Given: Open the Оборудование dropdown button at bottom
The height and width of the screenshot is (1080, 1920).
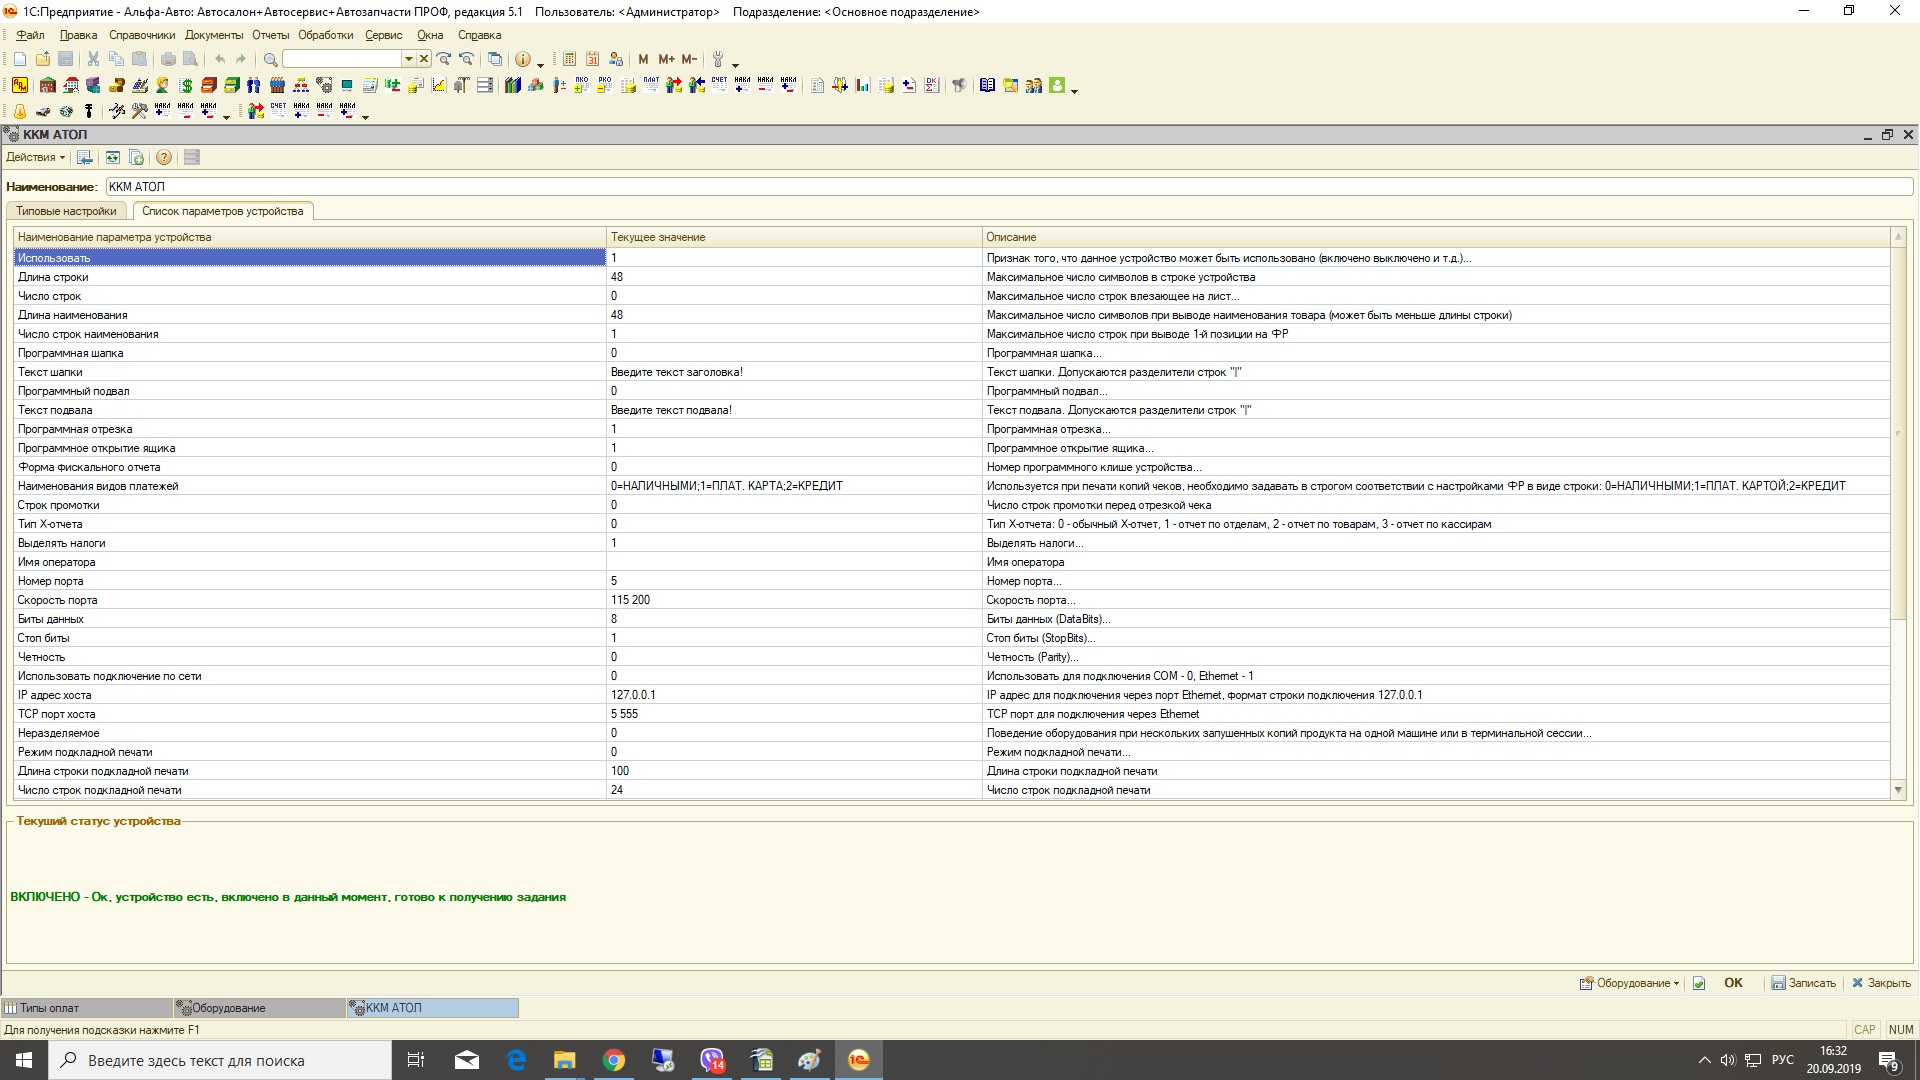Looking at the screenshot, I should tap(1629, 983).
